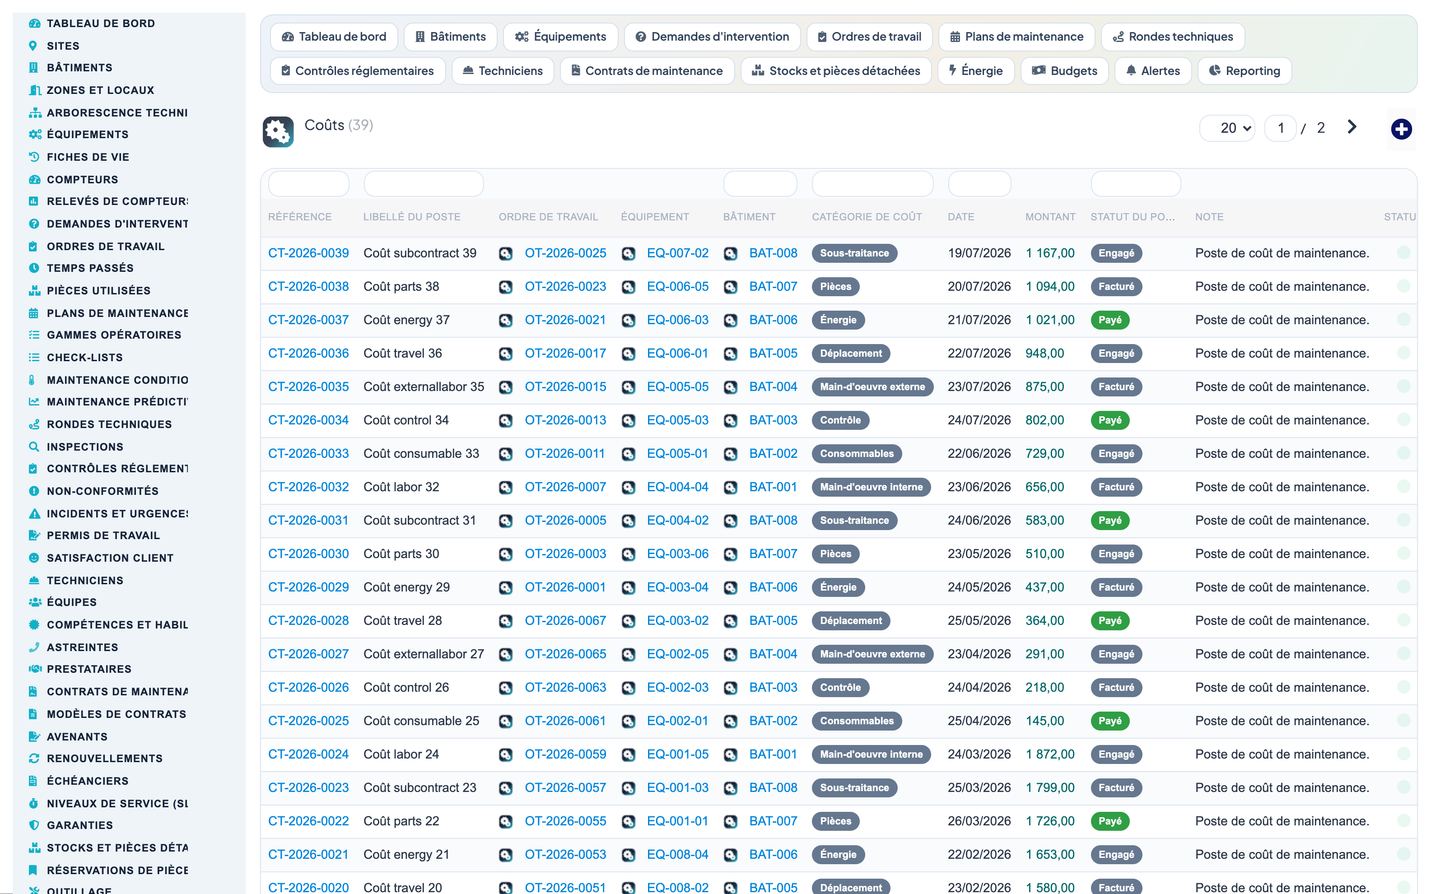Switch to Équipements tab
This screenshot has height=894, width=1445.
561,37
